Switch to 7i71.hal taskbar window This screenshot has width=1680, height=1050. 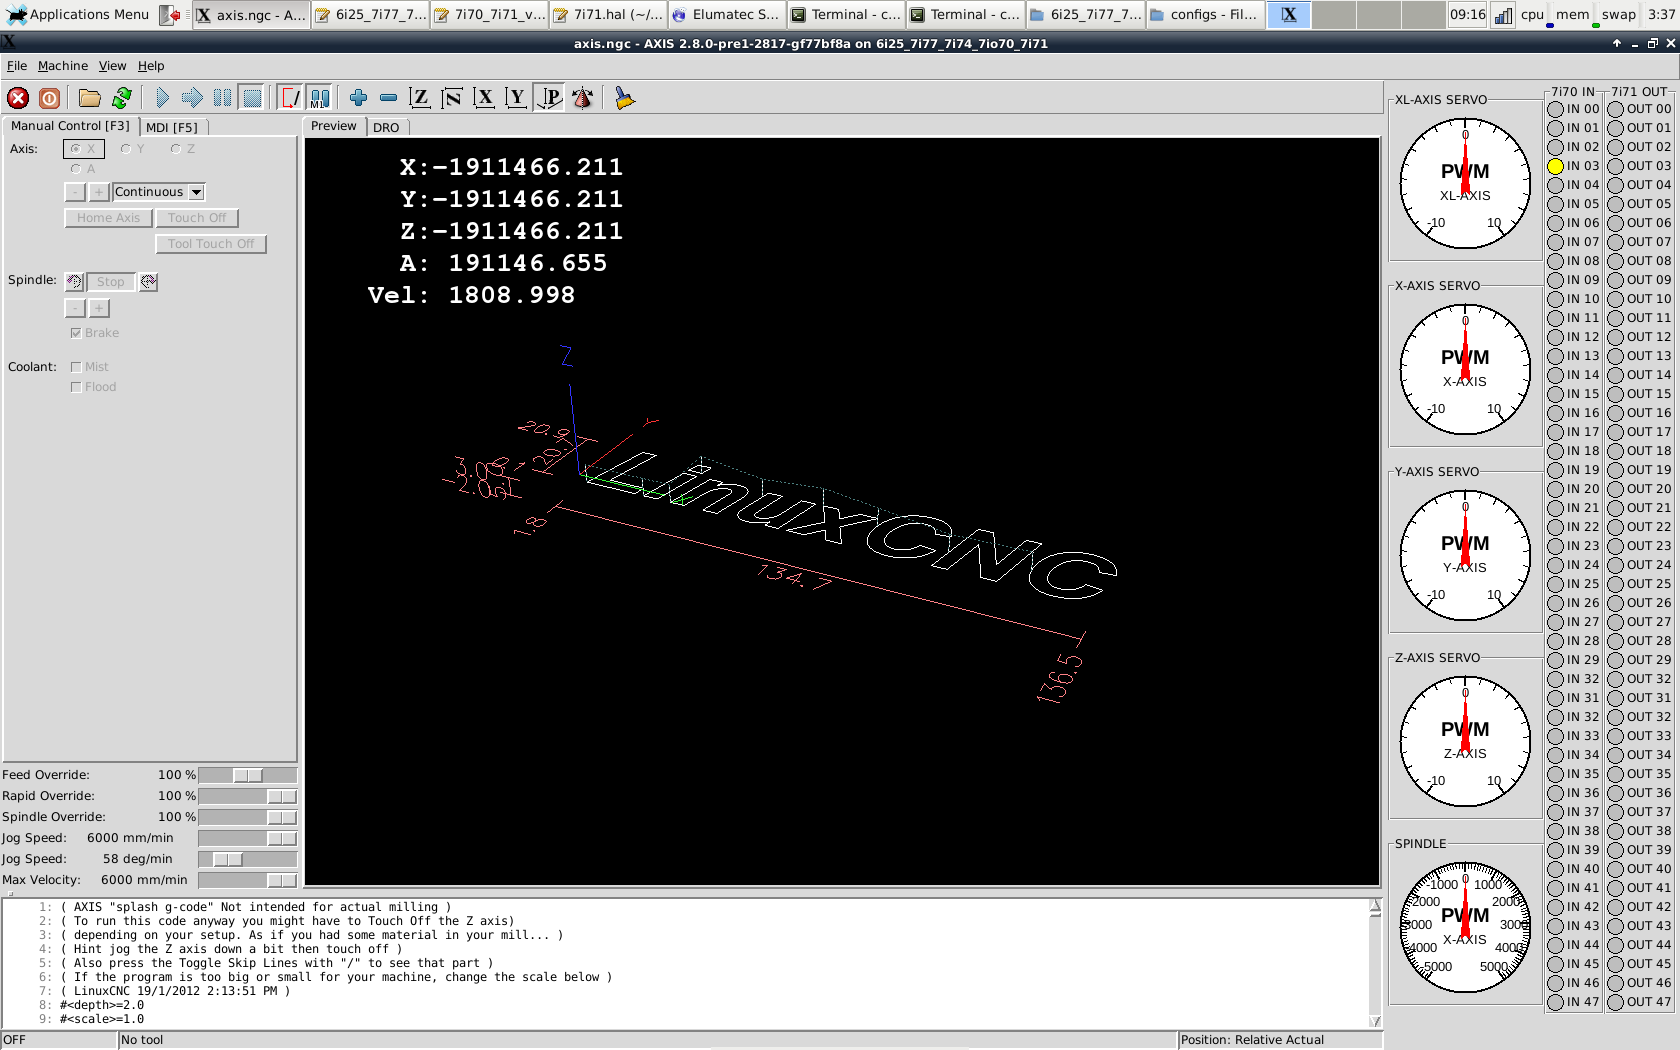click(x=607, y=14)
